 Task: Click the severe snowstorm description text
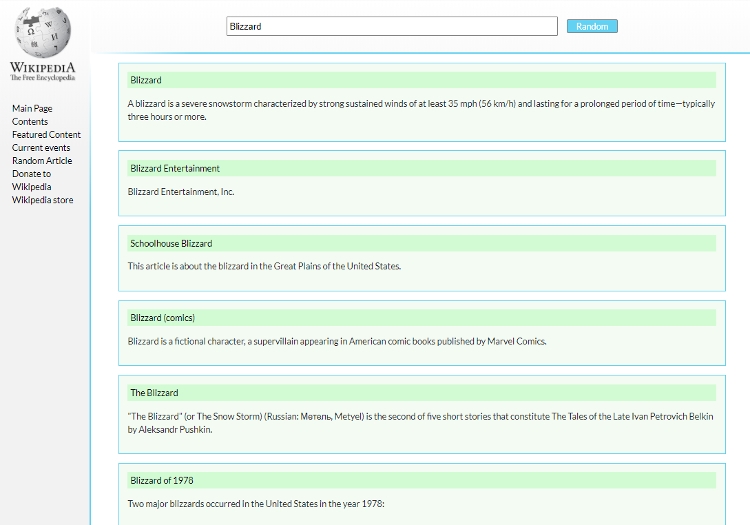pyautogui.click(x=421, y=110)
